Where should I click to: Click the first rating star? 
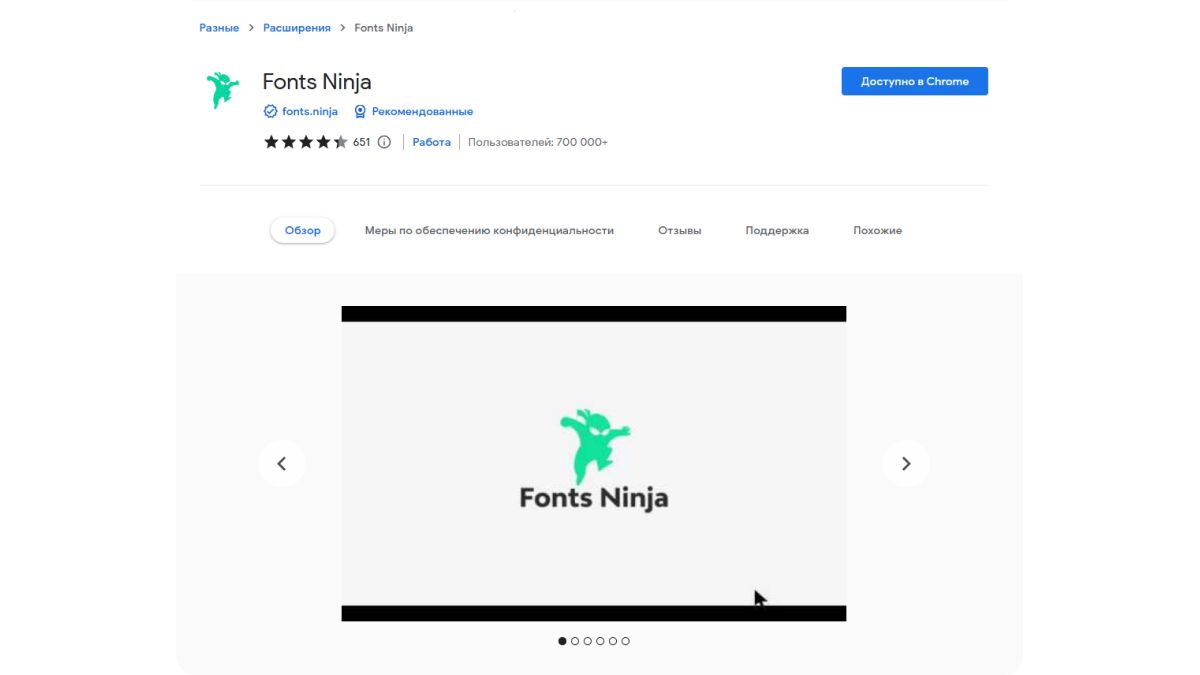272,142
